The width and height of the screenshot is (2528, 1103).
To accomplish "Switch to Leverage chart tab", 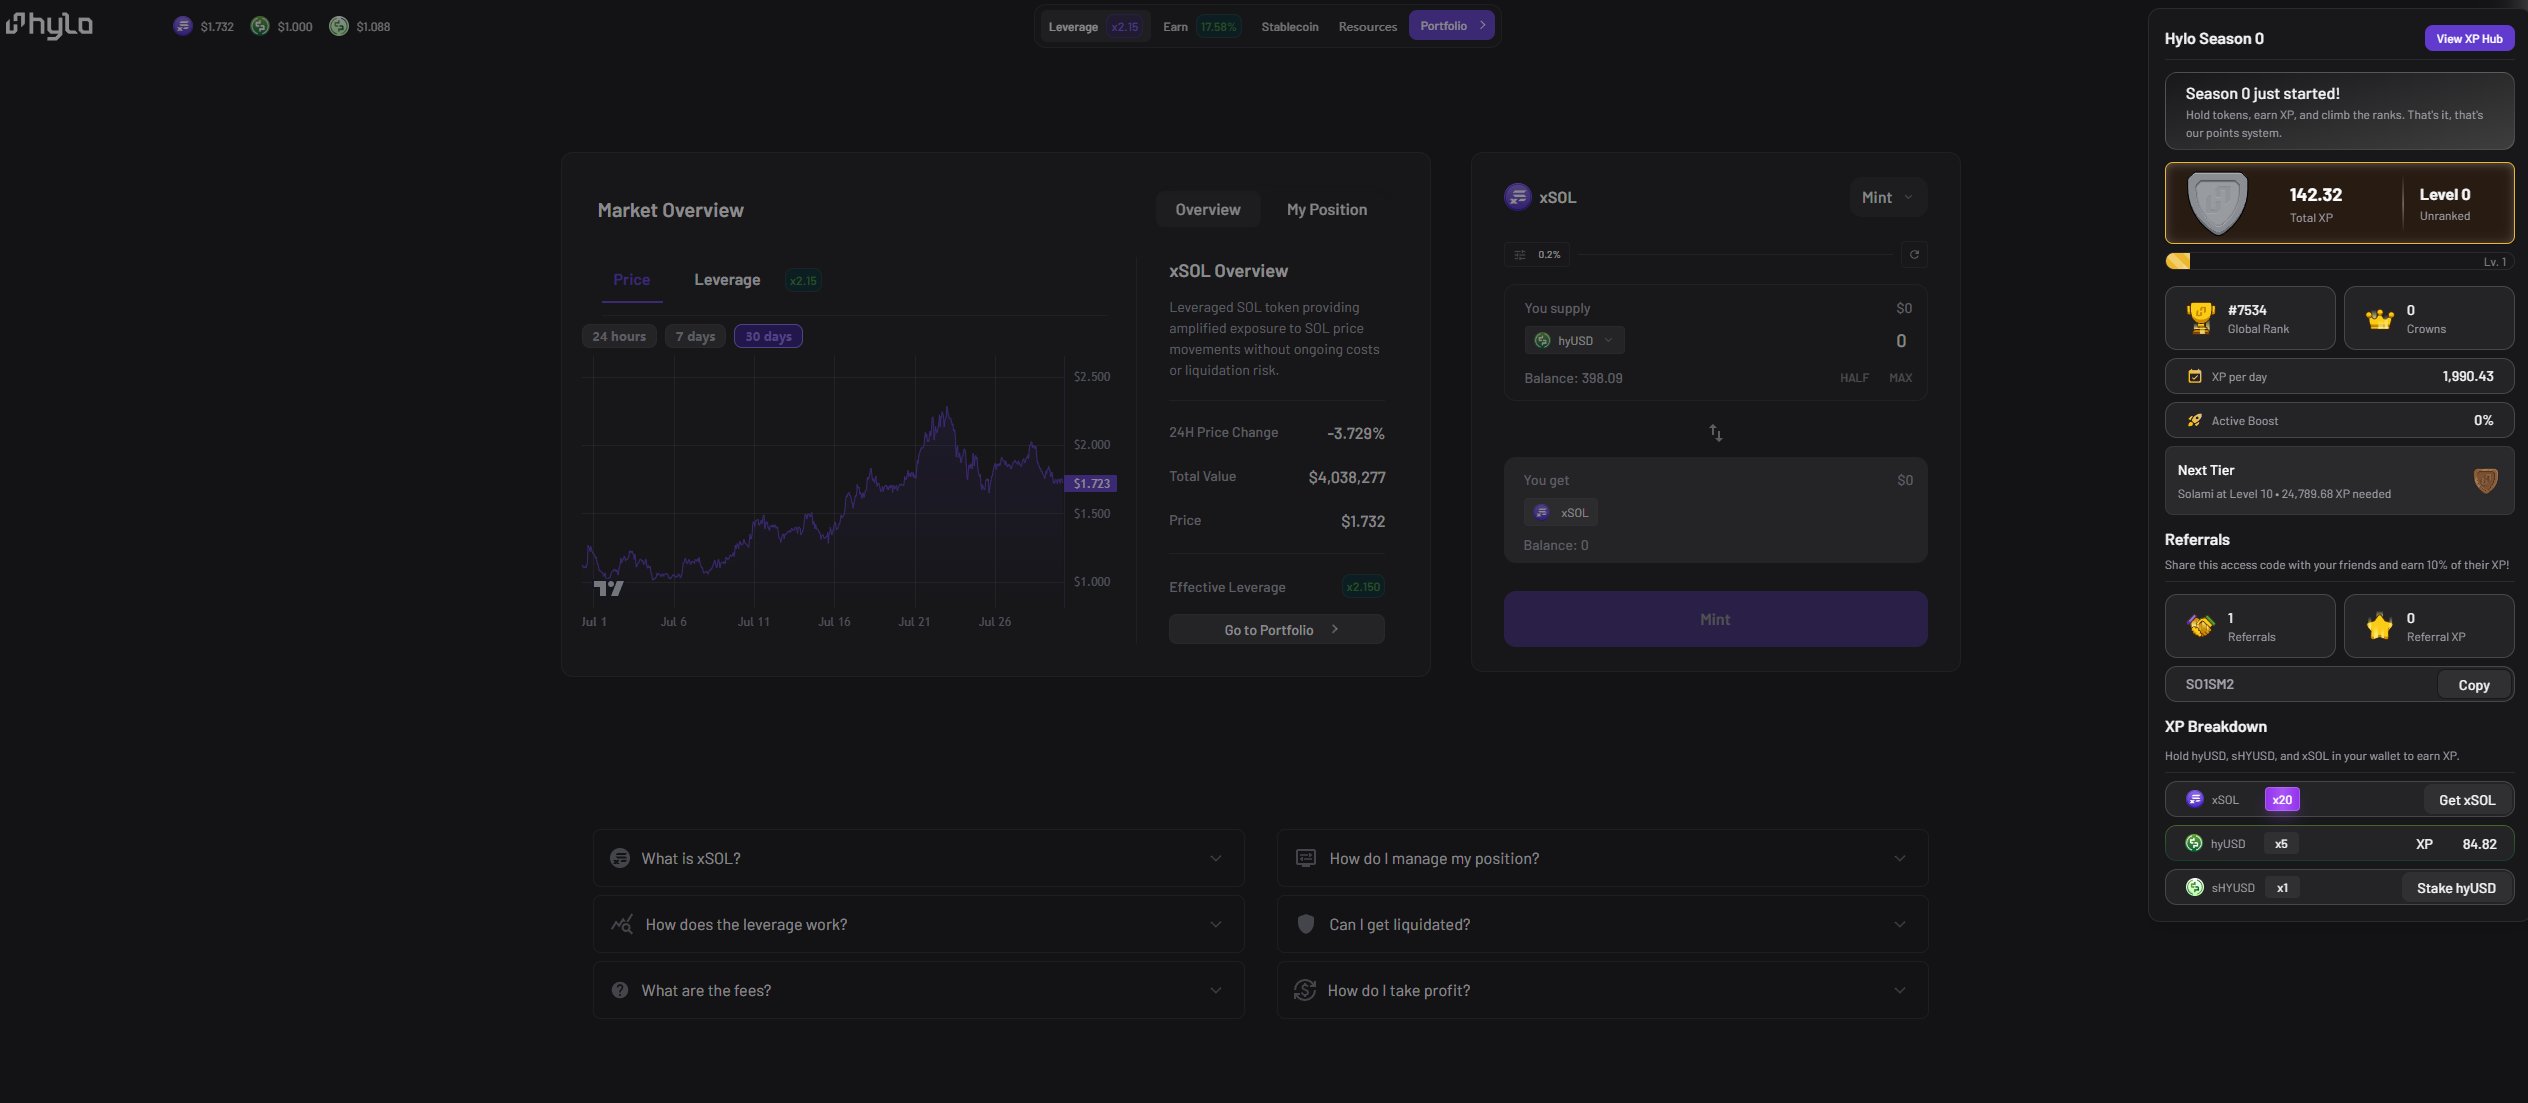I will (727, 280).
